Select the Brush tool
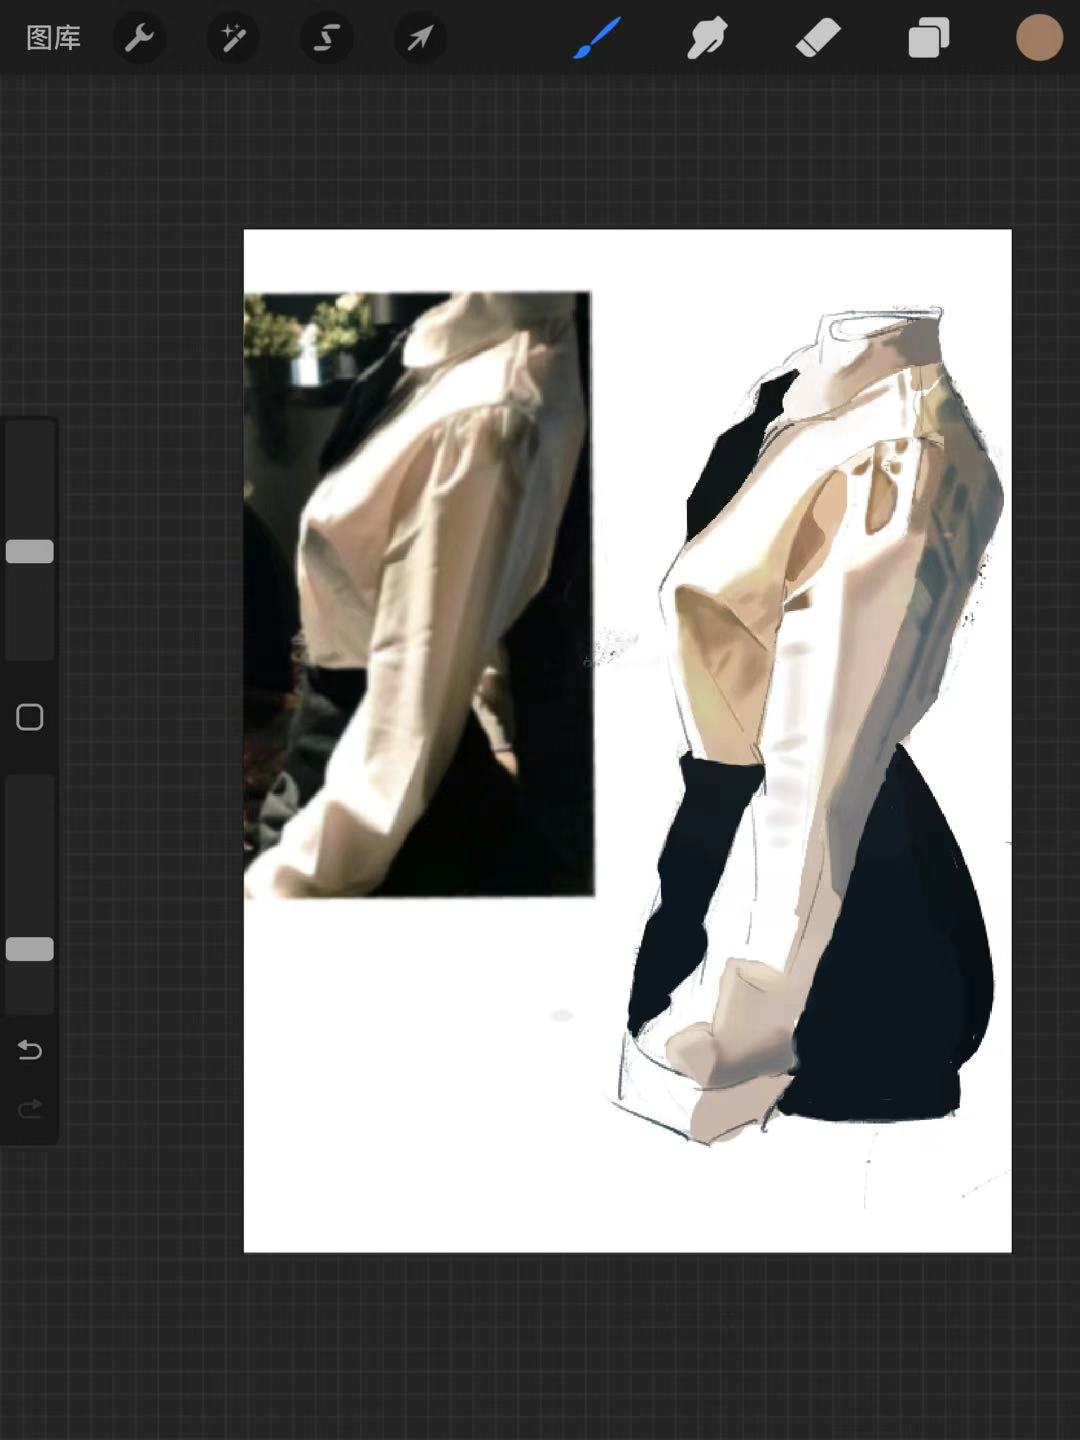 [x=597, y=38]
